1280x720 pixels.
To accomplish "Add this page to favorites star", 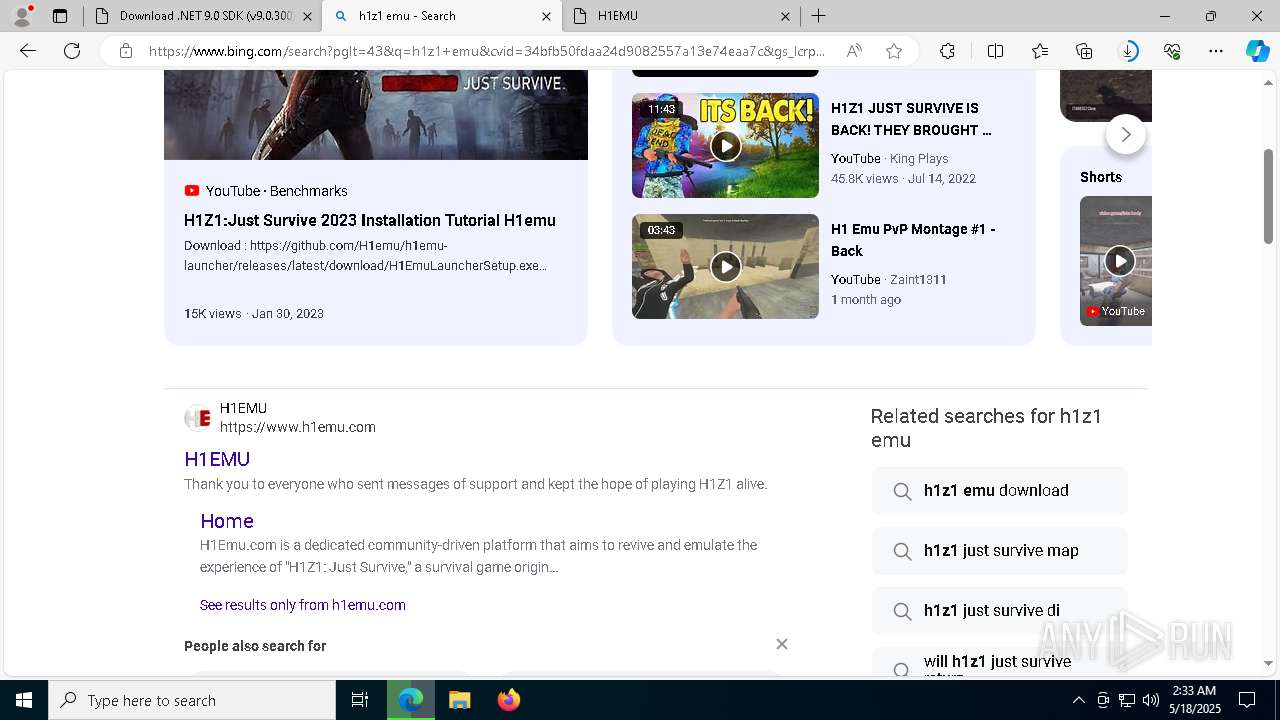I will 894,51.
